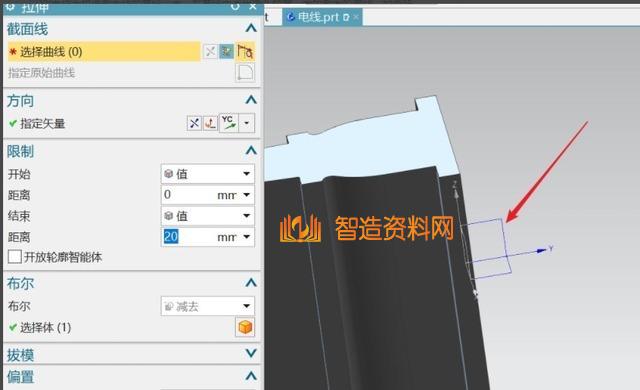Click the 指定原始曲线 icon
640x390 pixels.
pyautogui.click(x=245, y=73)
